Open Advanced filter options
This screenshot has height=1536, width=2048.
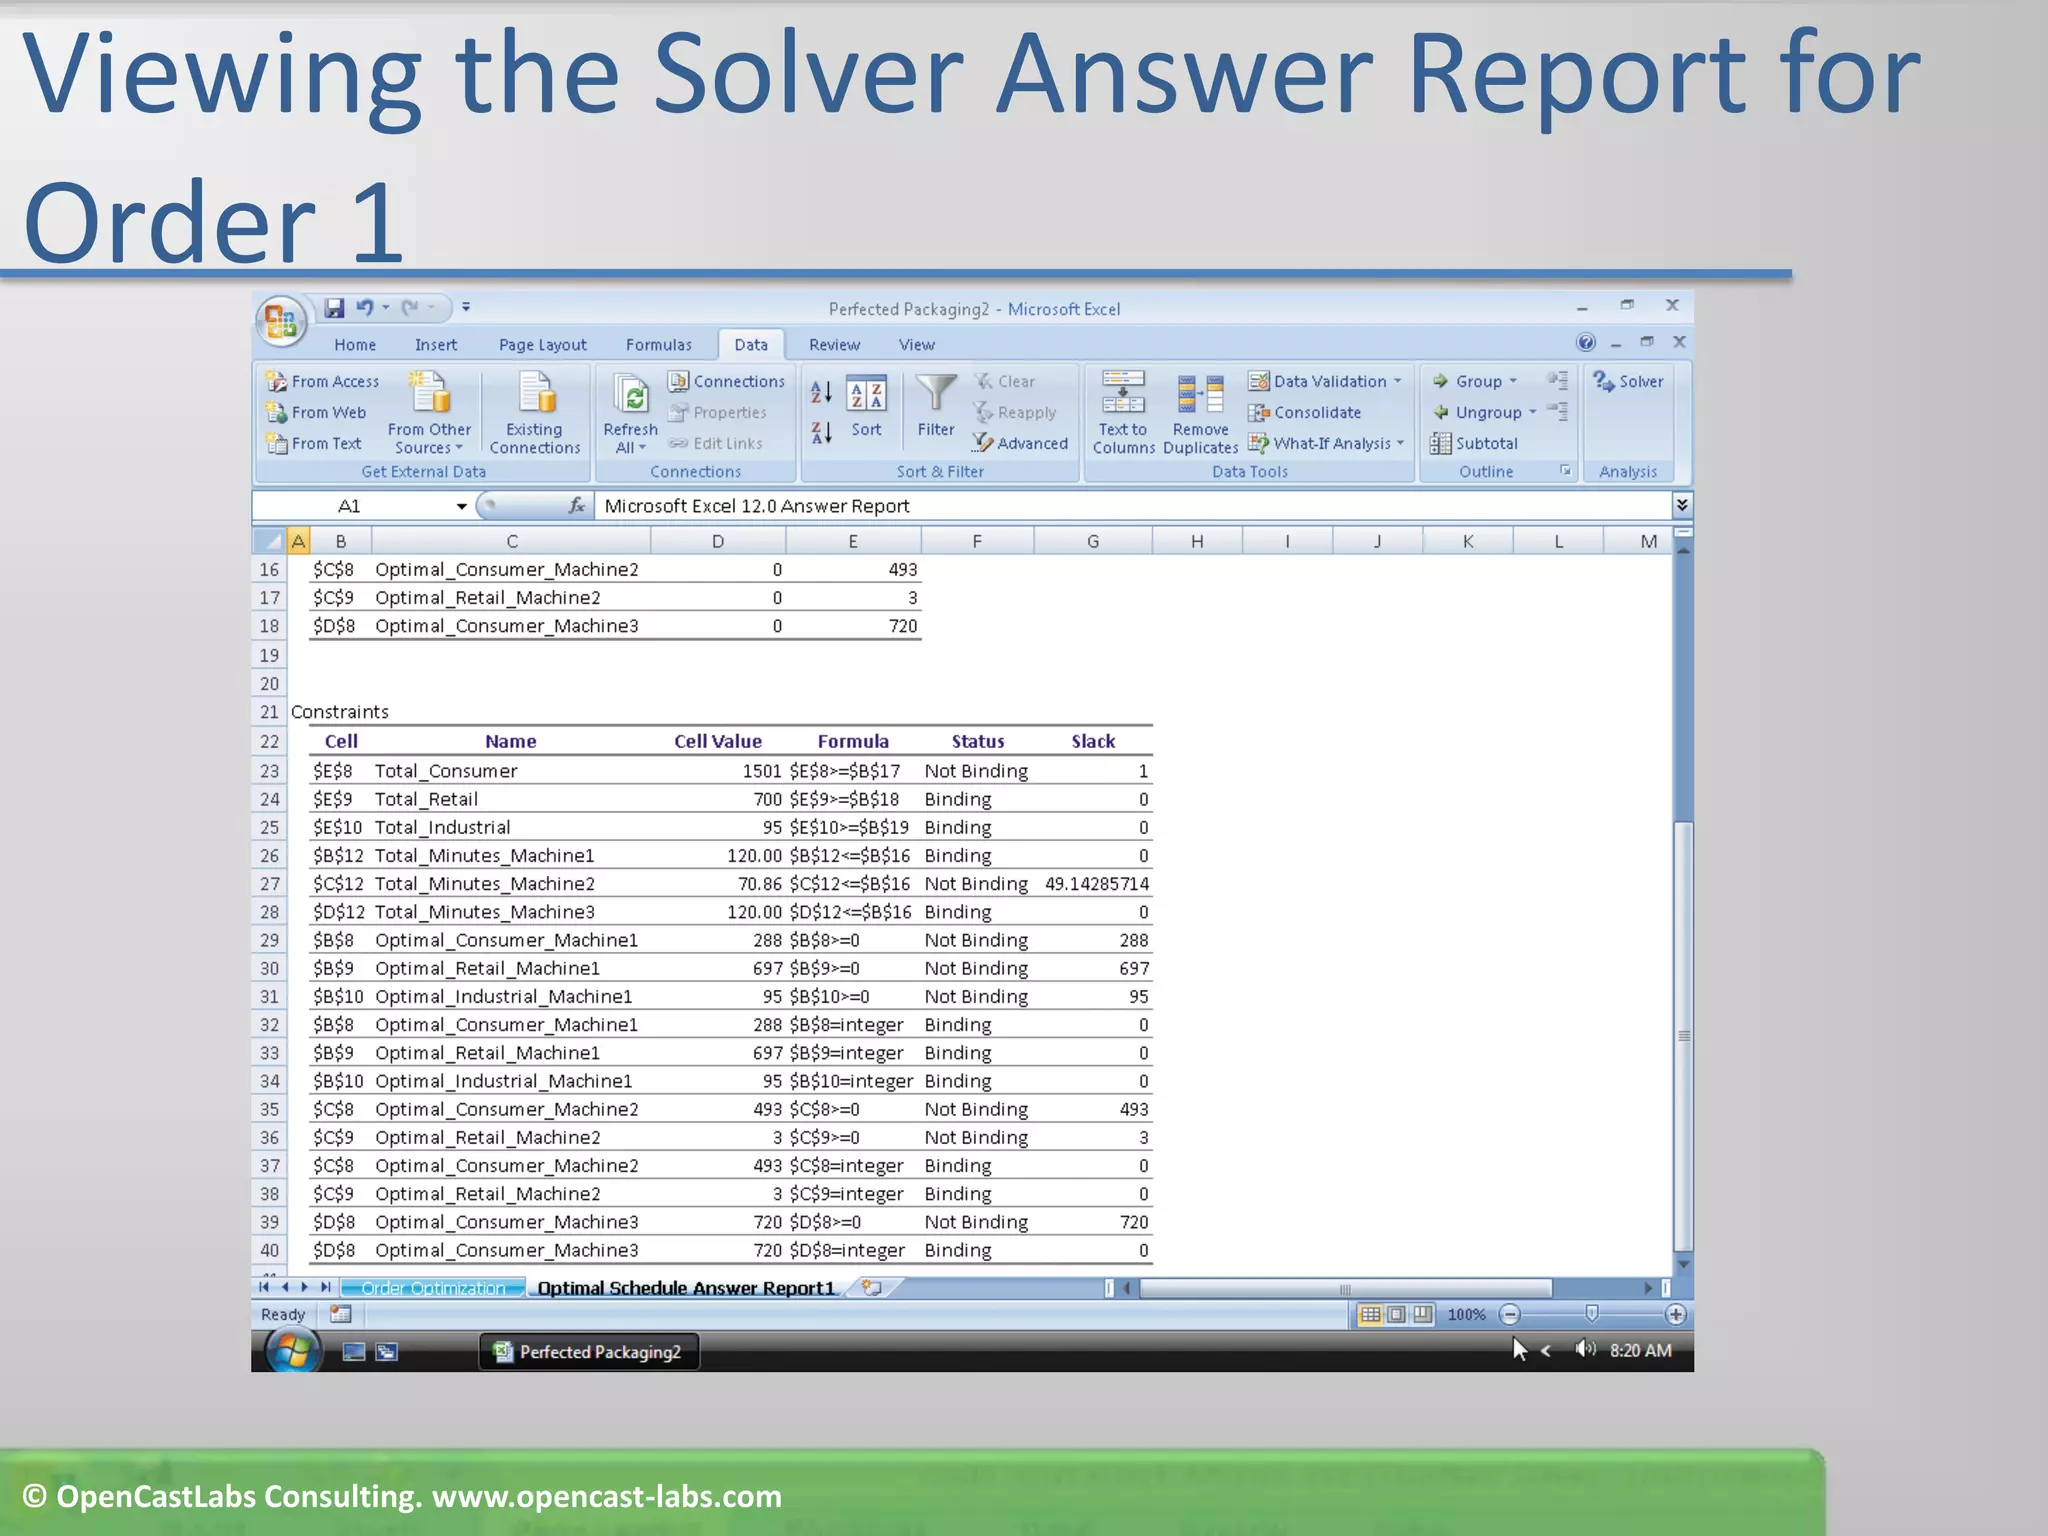(x=1020, y=443)
